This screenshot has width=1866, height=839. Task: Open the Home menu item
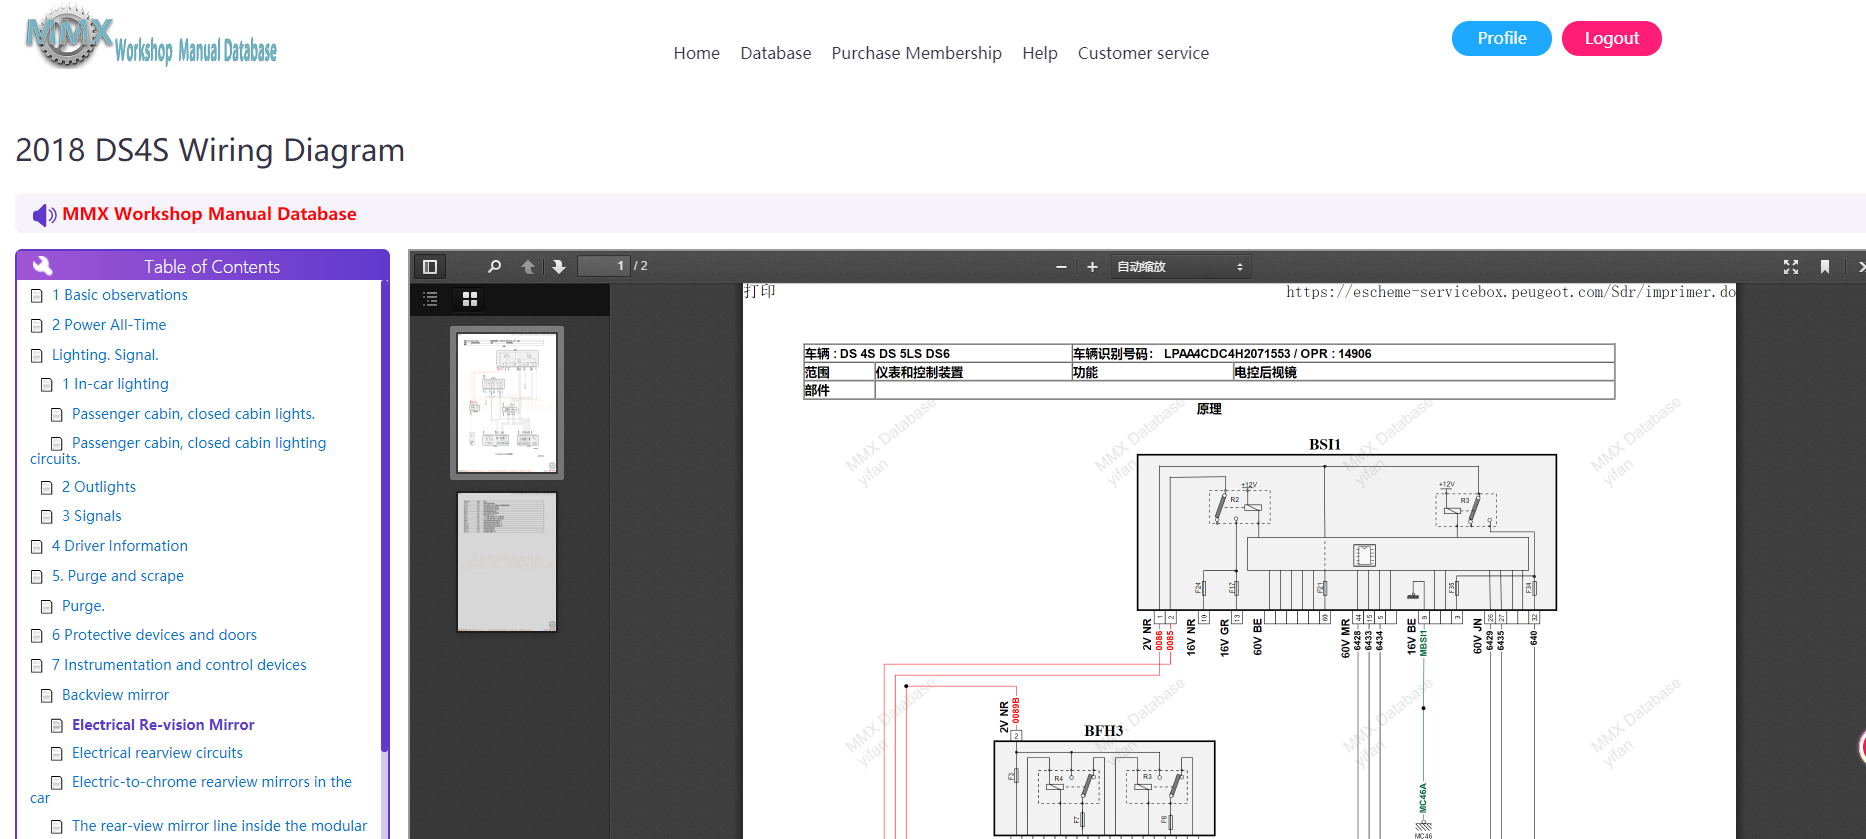(696, 53)
